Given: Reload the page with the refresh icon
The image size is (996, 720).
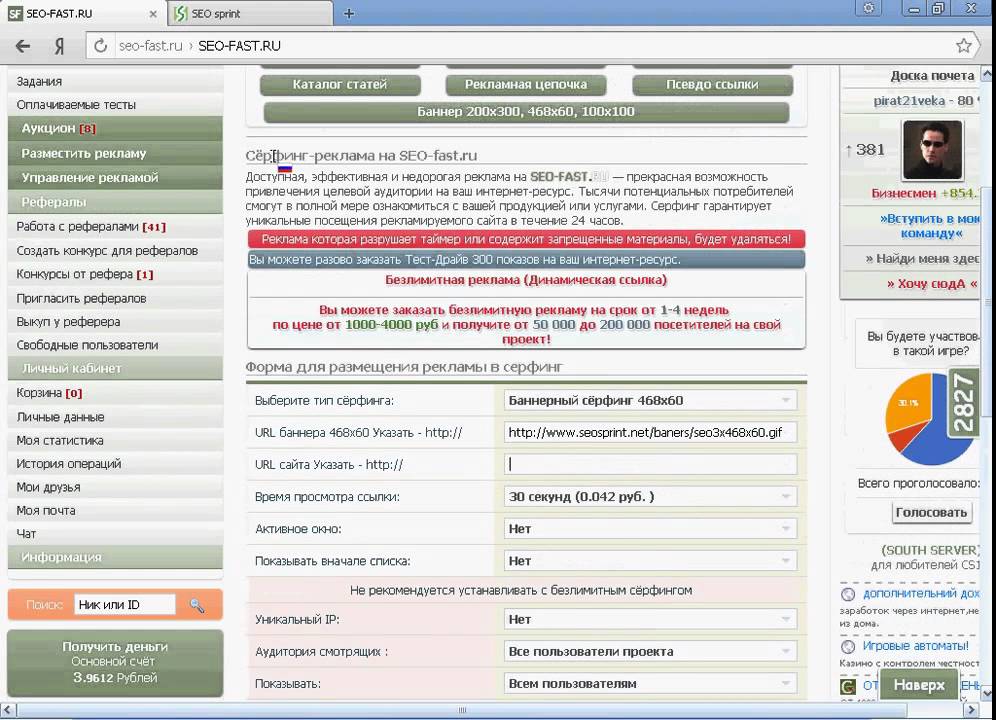Looking at the screenshot, I should 99,46.
